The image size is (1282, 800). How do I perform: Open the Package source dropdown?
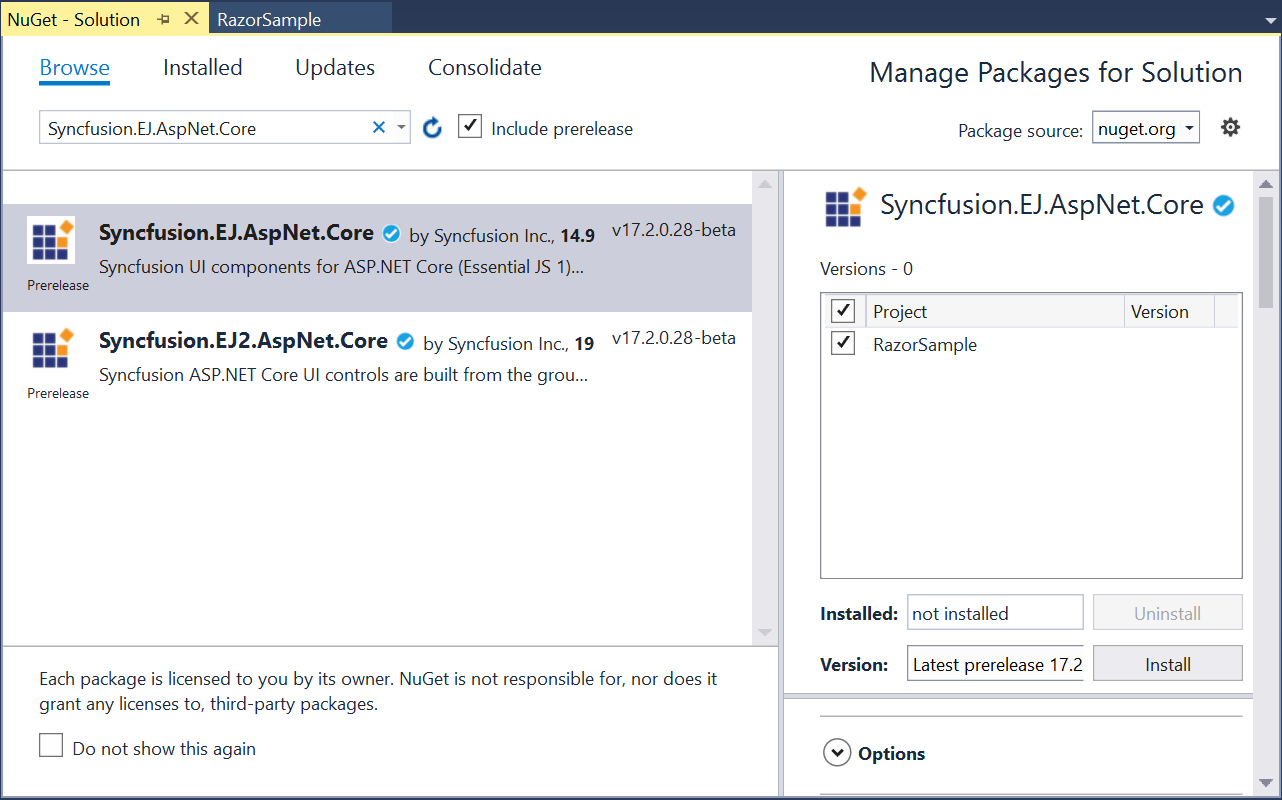click(x=1145, y=128)
